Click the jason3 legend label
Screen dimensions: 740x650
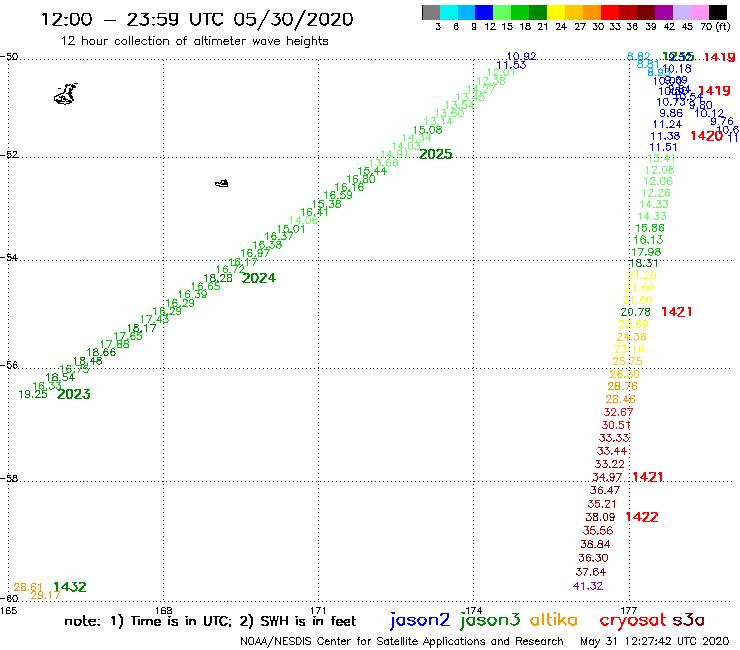click(x=490, y=620)
